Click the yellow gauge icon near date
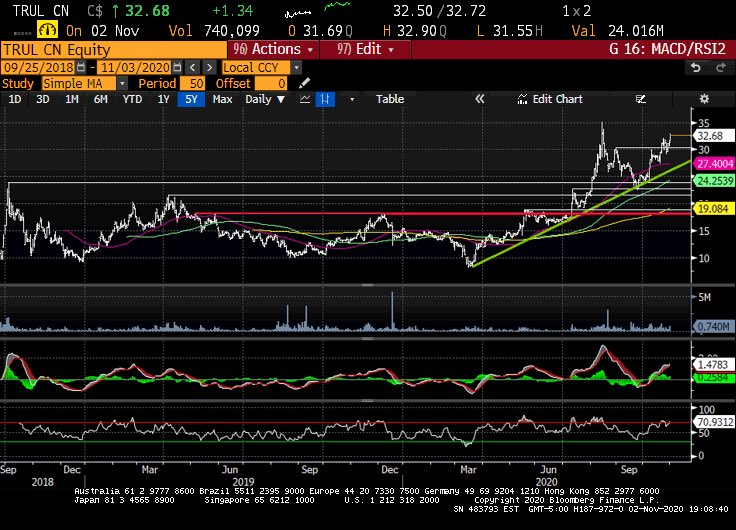 tap(47, 31)
